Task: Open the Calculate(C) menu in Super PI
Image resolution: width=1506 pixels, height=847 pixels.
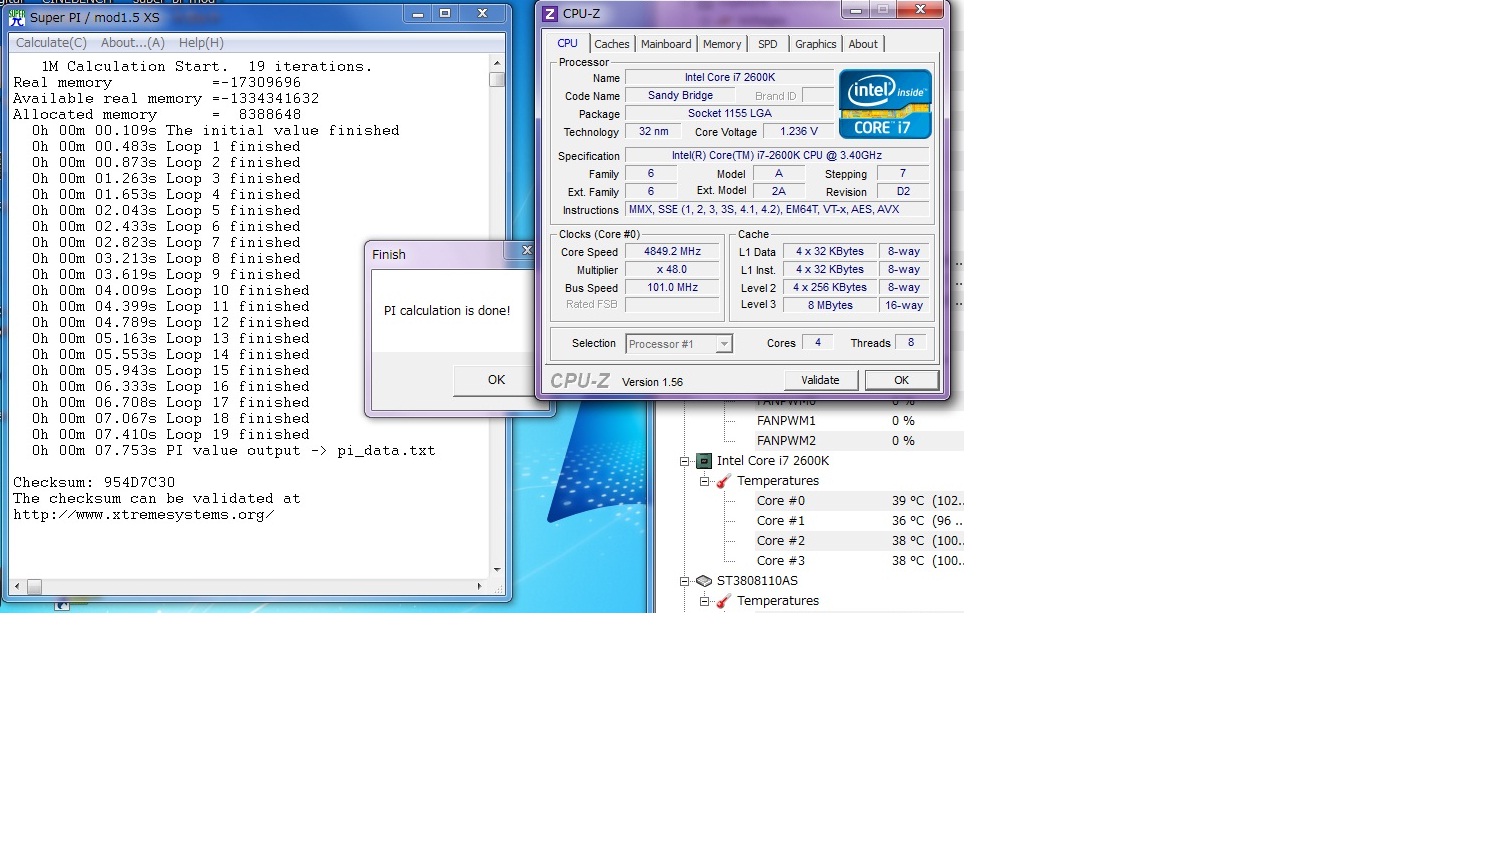Action: click(x=51, y=43)
